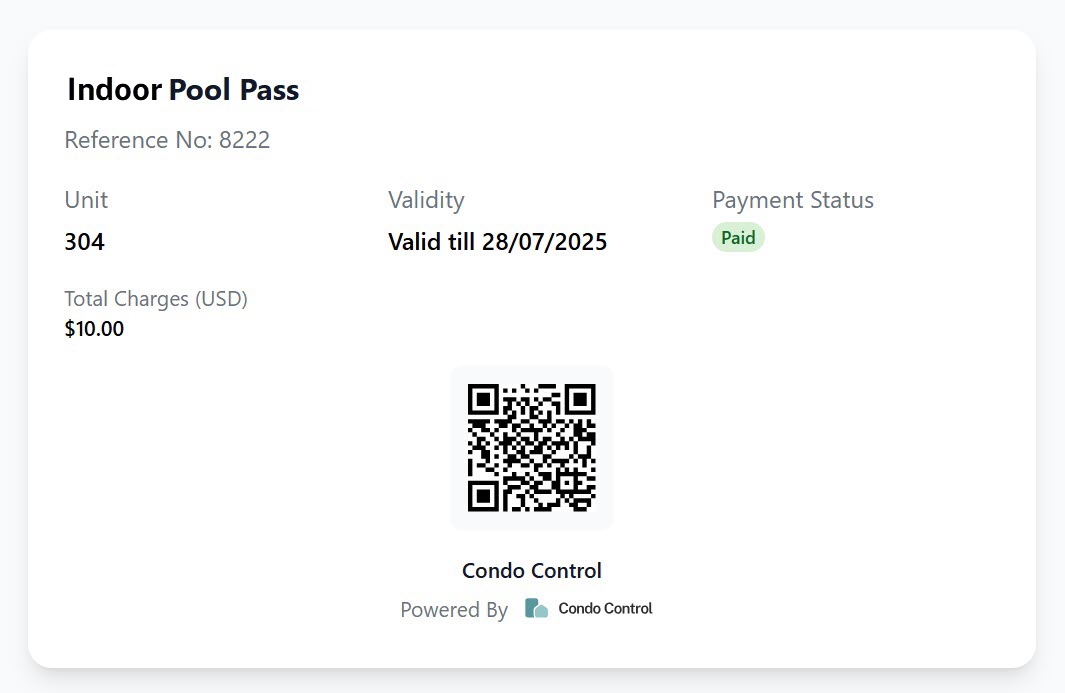
Task: Click the date 28/07/2025 in validity
Action: coord(544,242)
